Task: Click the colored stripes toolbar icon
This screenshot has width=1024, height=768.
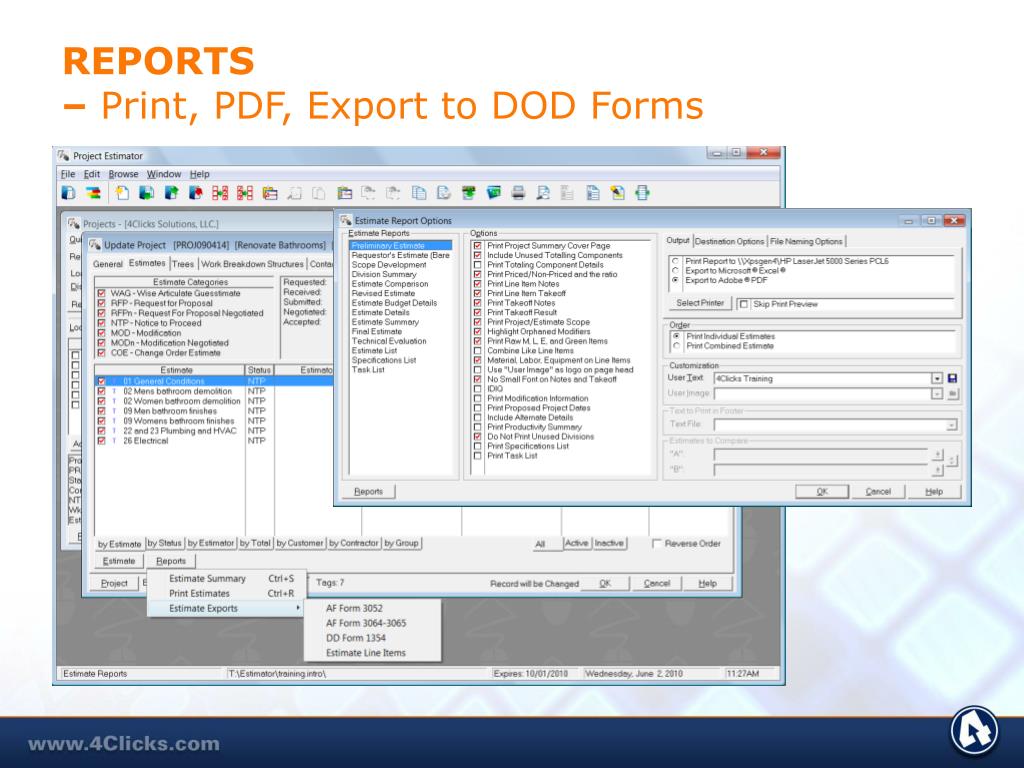Action: (94, 193)
